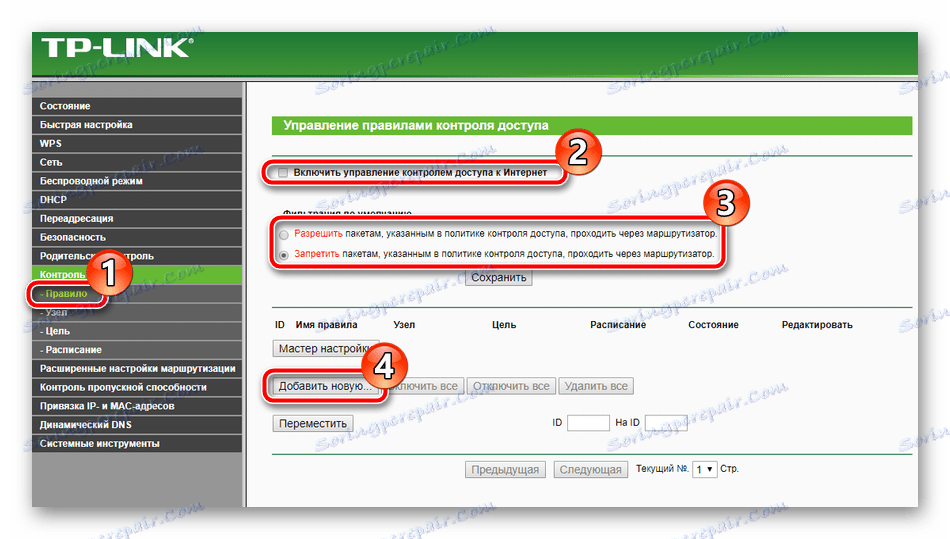Click the Редактировать column header
Viewport: 950px width, 539px height.
coord(817,325)
